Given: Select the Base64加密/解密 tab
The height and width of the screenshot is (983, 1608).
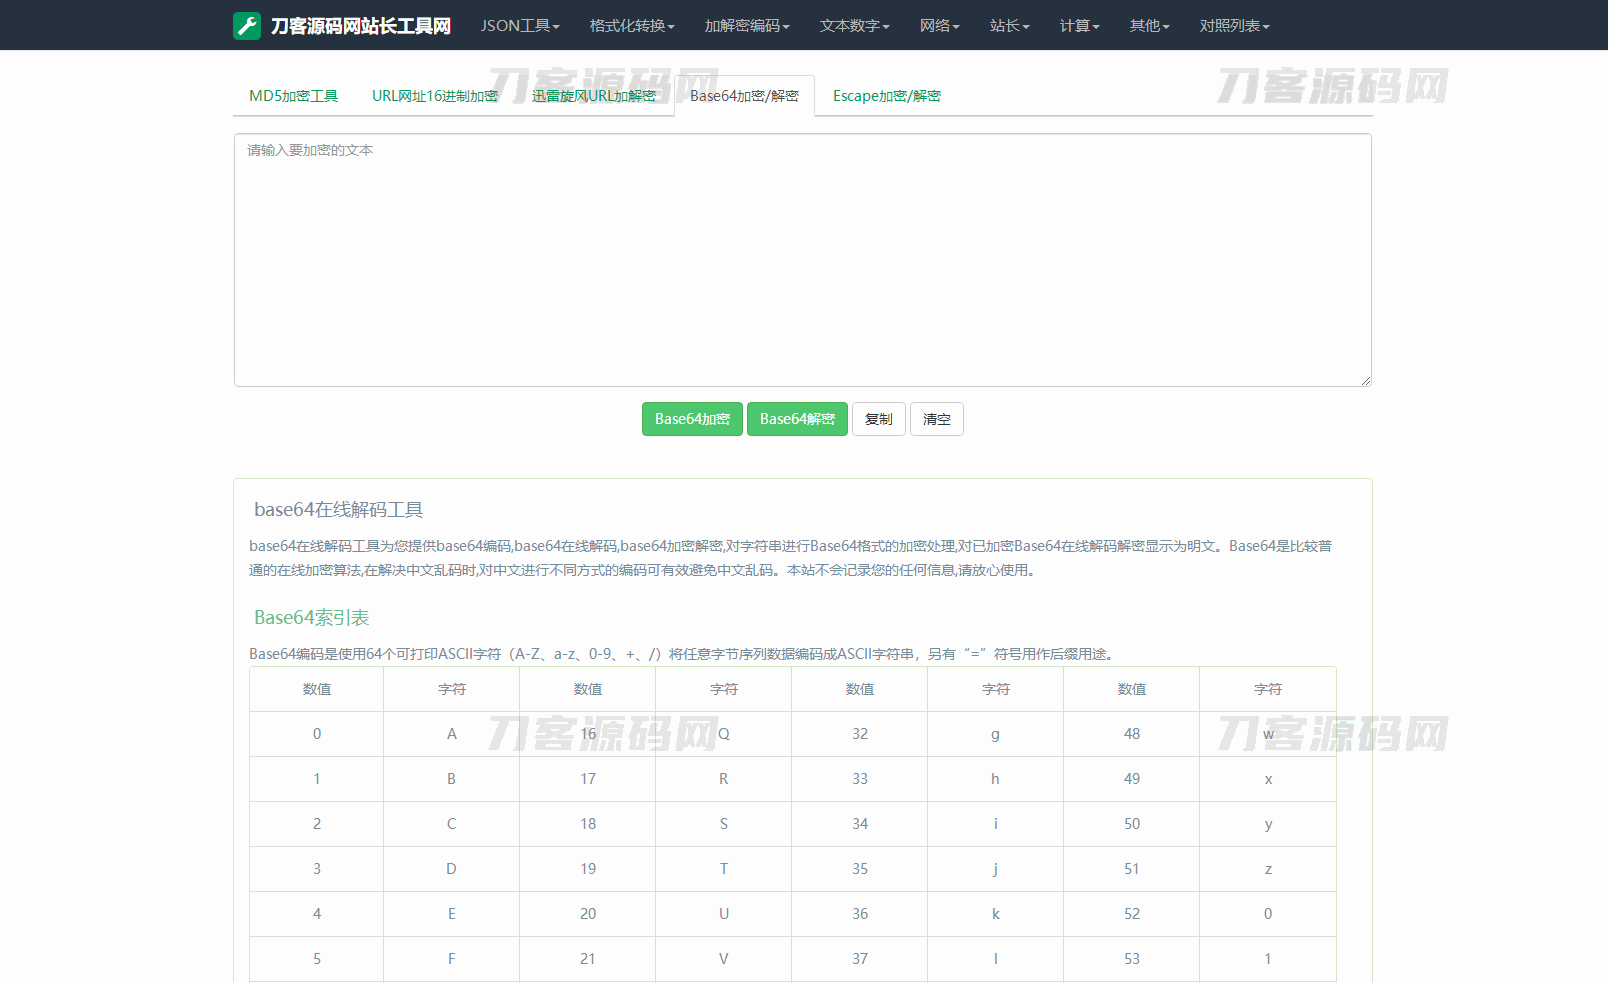Looking at the screenshot, I should tap(744, 96).
